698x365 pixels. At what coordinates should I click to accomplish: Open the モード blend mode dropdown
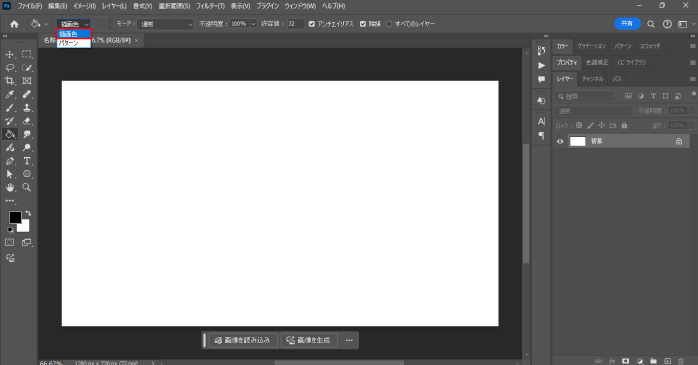[x=166, y=24]
